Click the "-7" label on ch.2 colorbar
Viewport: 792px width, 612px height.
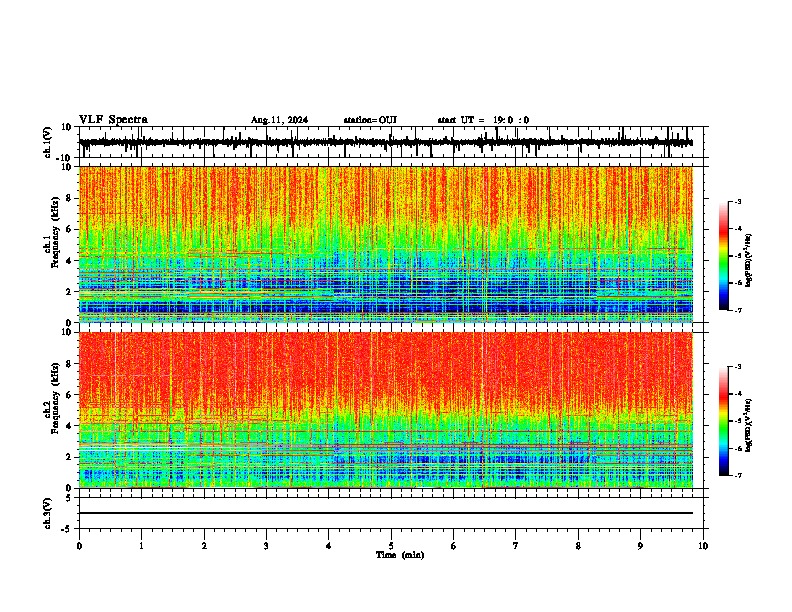coord(738,476)
